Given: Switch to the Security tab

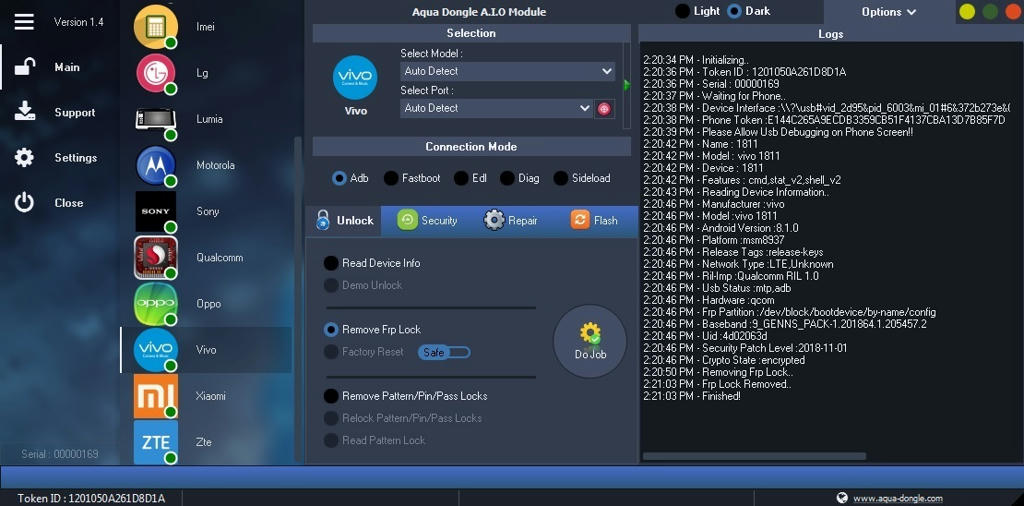Looking at the screenshot, I should pos(427,221).
